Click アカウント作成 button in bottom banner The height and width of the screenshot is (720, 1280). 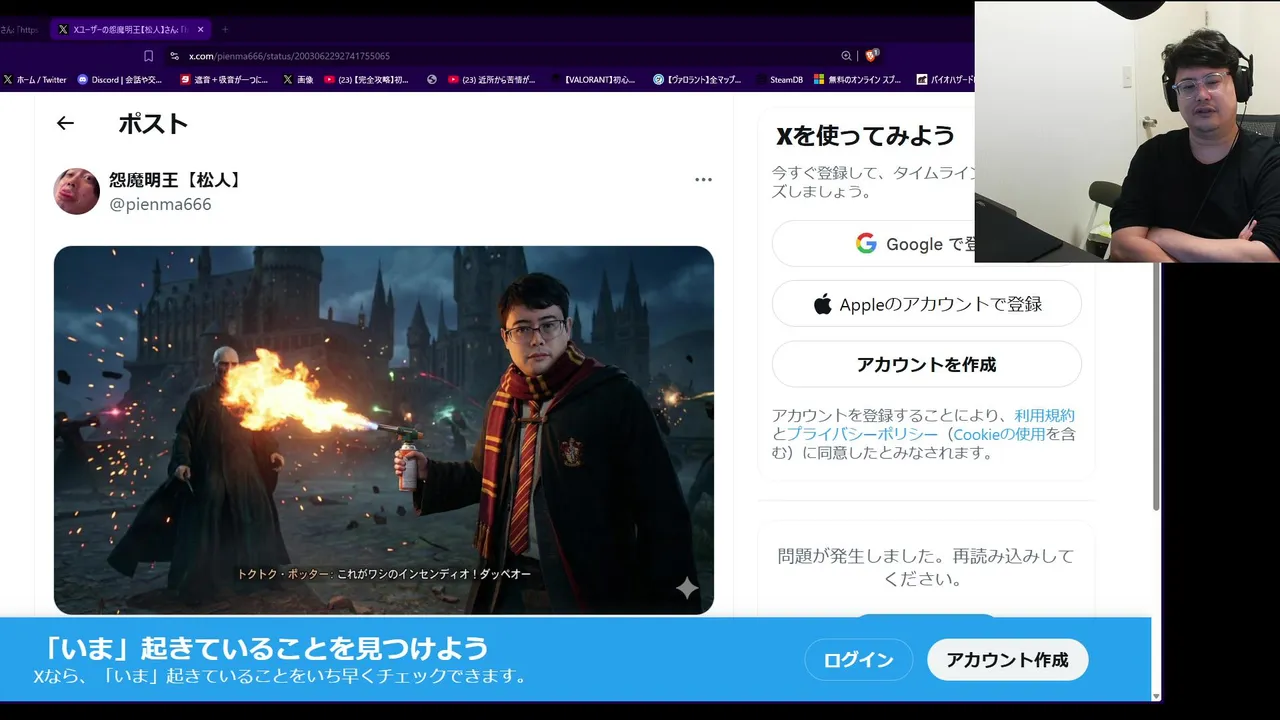click(x=1007, y=660)
